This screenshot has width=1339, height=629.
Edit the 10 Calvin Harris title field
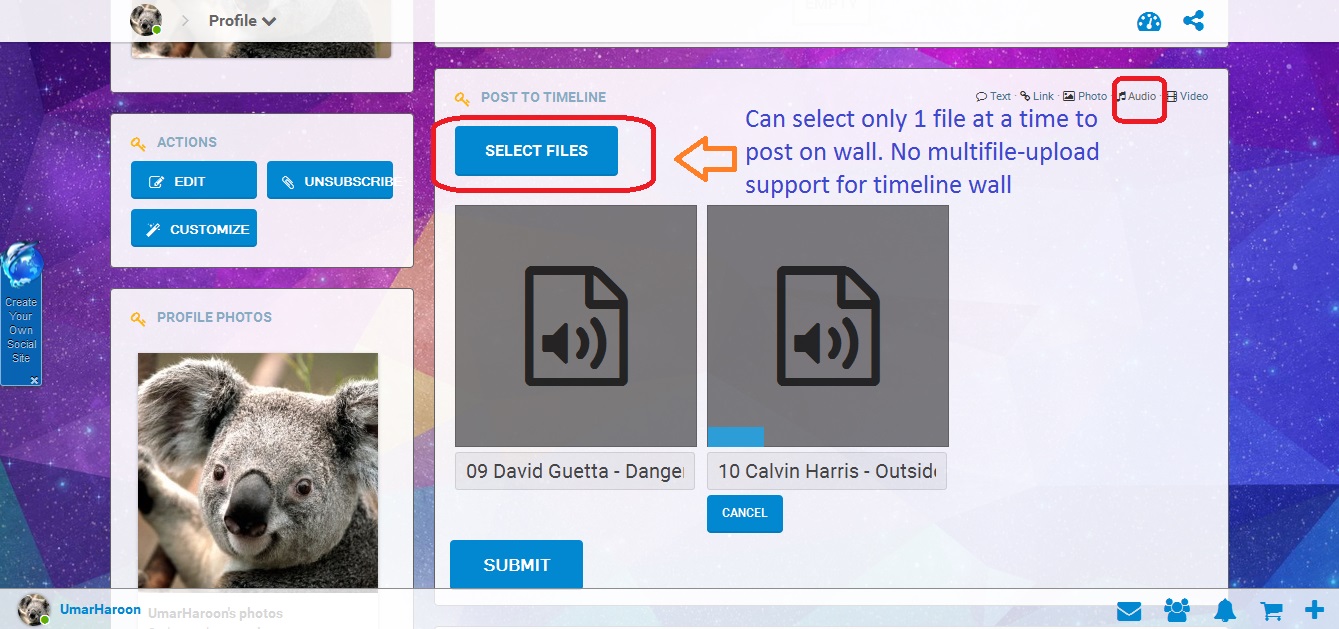827,471
